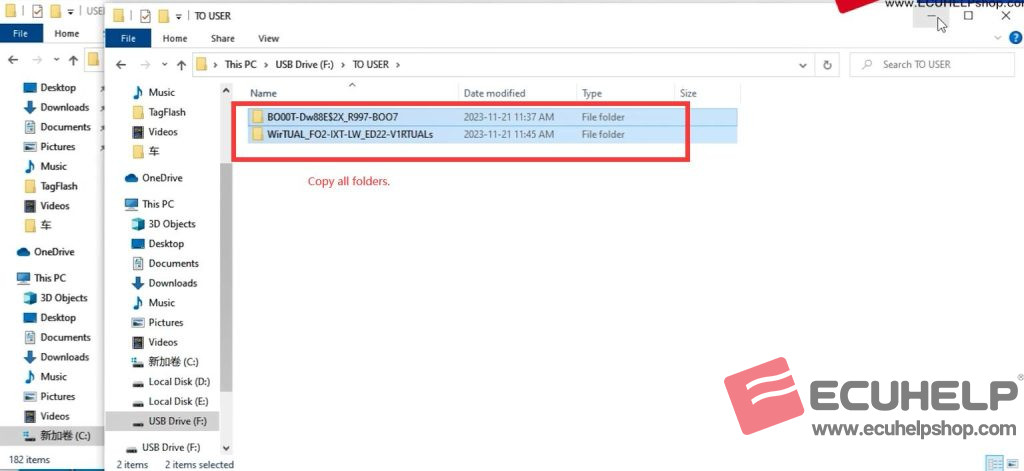This screenshot has height=471, width=1024.
Task: Click the navigation pane vertical scrollbar thumb
Action: click(x=226, y=278)
